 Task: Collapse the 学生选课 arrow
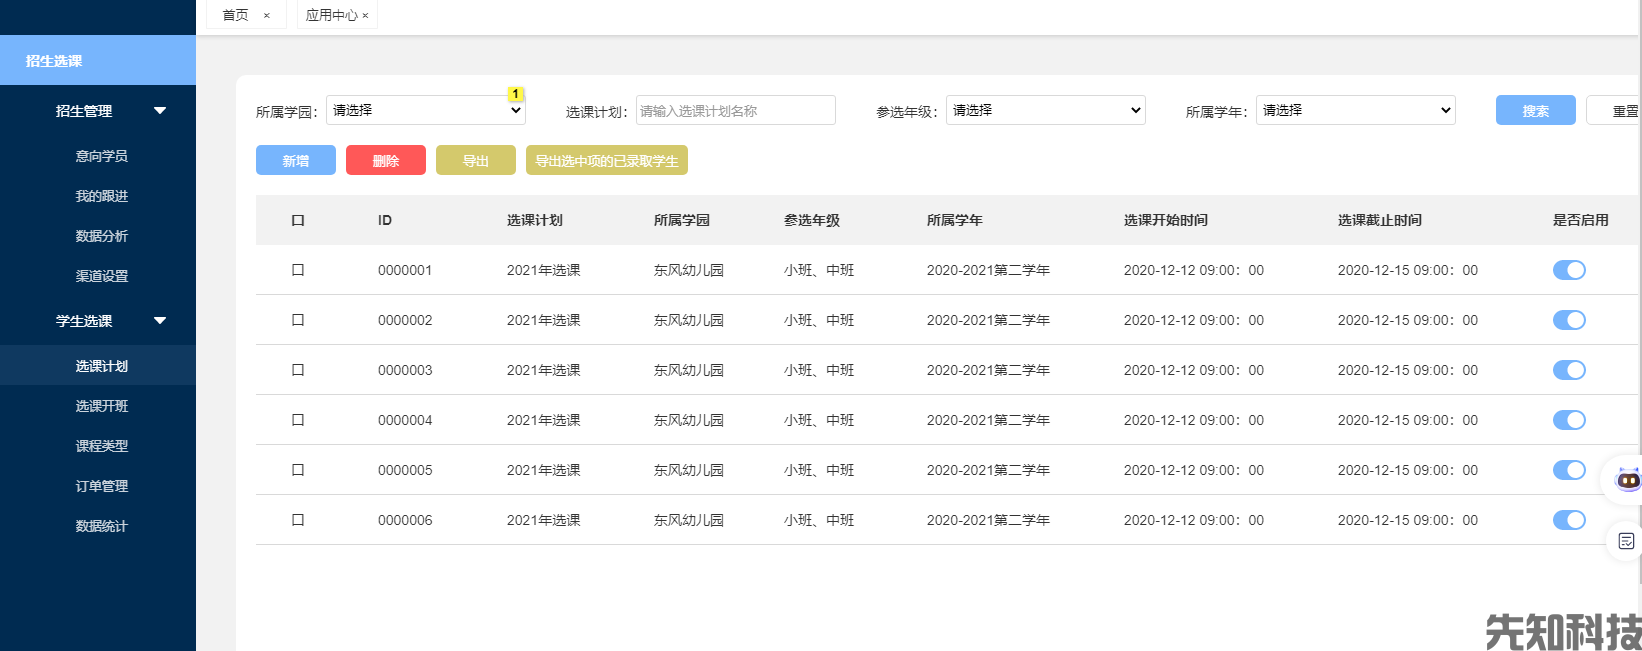tap(160, 321)
